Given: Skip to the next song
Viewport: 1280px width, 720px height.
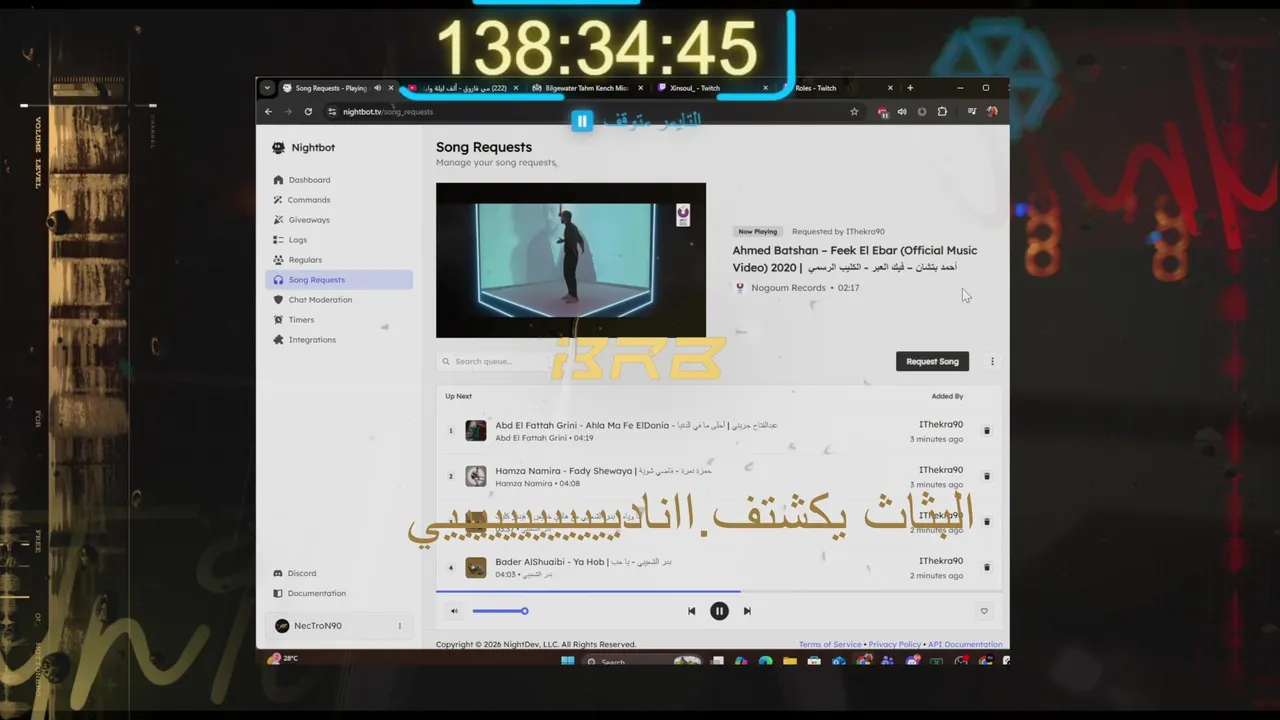Looking at the screenshot, I should [747, 611].
